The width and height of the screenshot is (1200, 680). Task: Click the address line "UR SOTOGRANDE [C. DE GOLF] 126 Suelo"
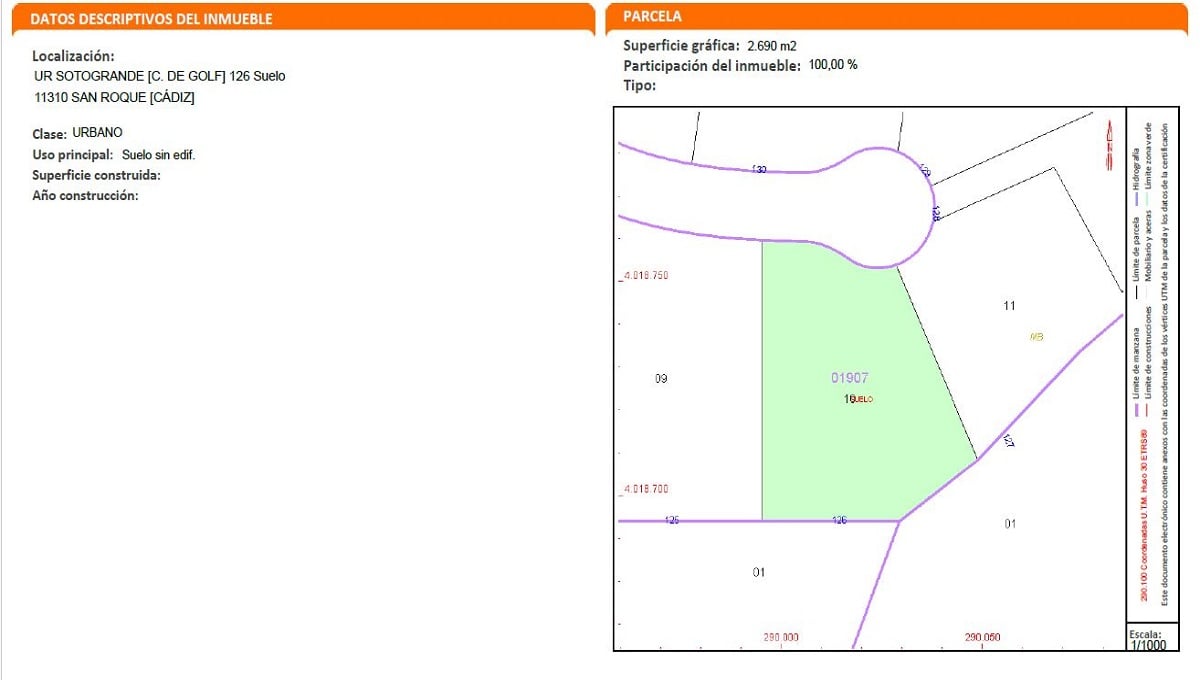tap(159, 76)
